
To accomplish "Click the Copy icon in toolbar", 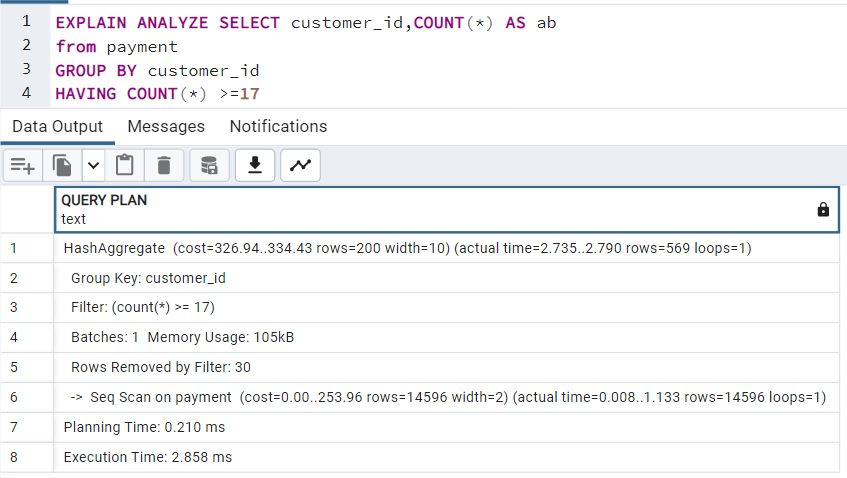I will [x=62, y=165].
